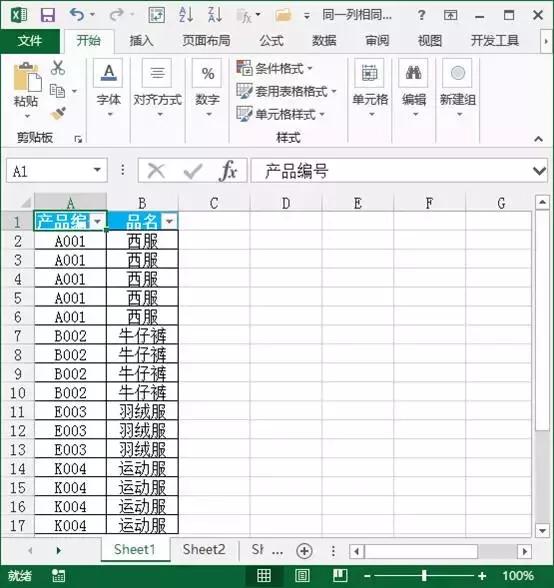Click the zoom in plus button
This screenshot has width=554, height=588.
(482, 576)
